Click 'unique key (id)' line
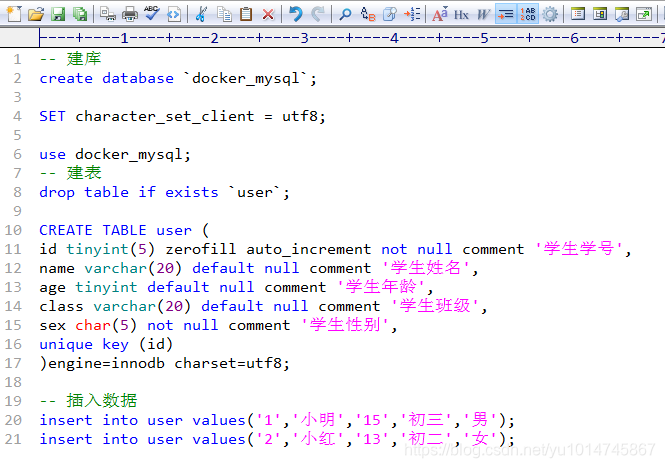The width and height of the screenshot is (665, 468). pyautogui.click(x=106, y=344)
